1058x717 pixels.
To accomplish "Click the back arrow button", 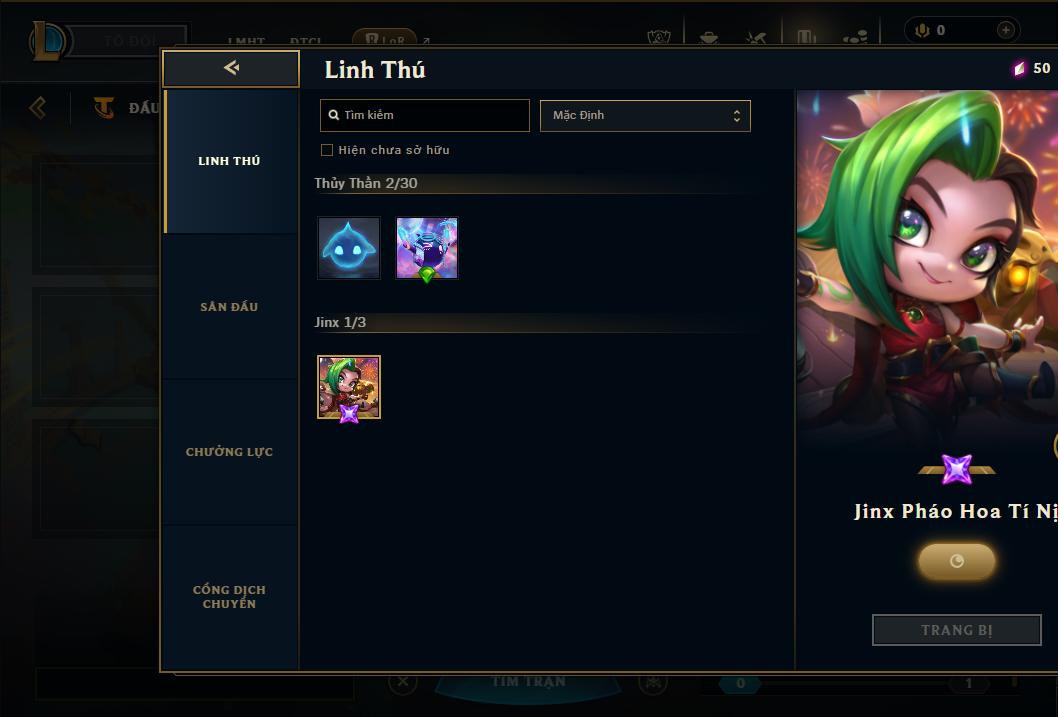I will [231, 68].
